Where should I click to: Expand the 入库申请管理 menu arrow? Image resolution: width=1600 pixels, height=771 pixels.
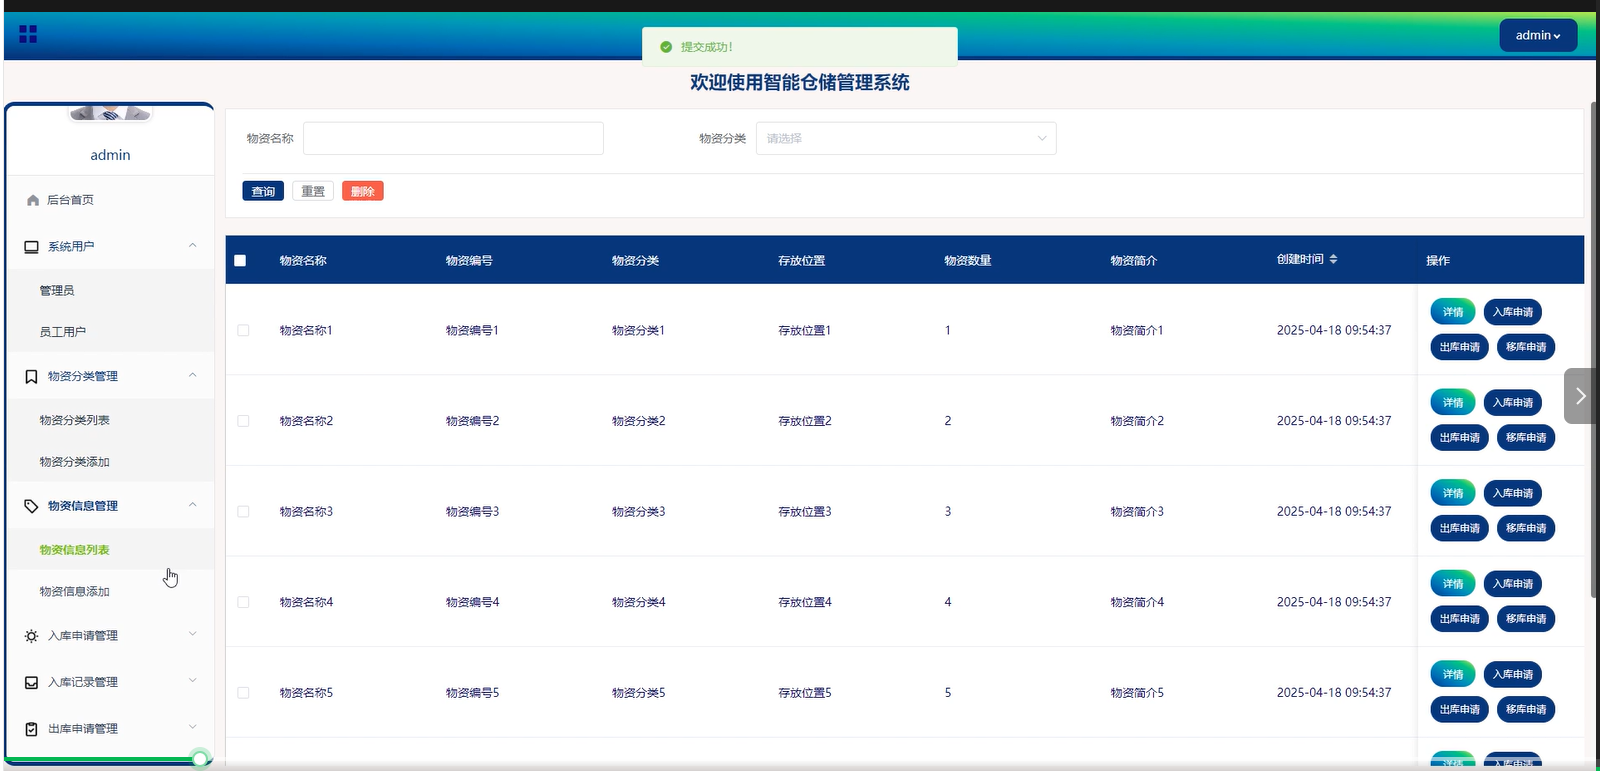point(193,634)
